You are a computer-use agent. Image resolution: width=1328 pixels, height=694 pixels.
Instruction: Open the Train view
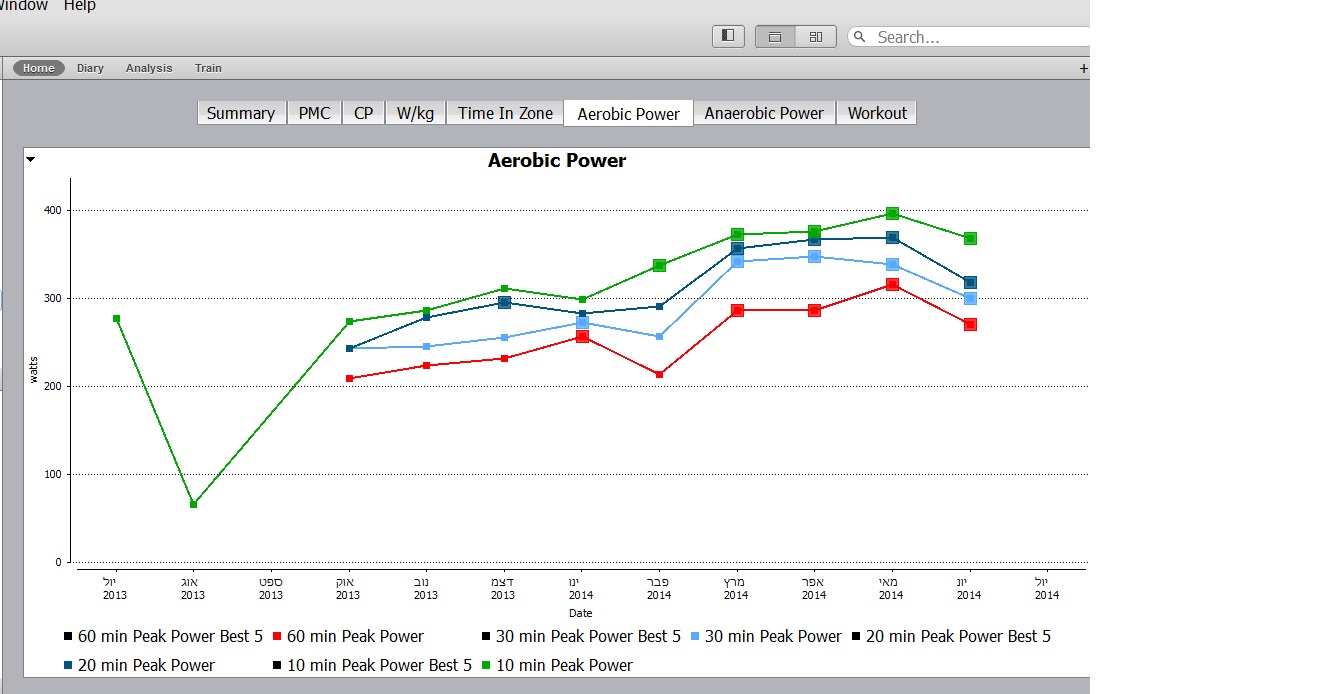208,68
